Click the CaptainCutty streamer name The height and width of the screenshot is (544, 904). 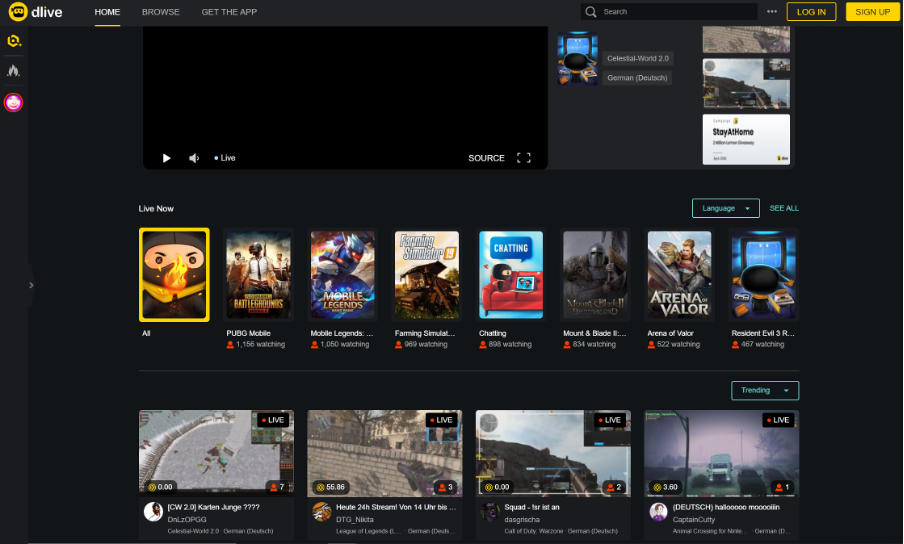coord(694,519)
